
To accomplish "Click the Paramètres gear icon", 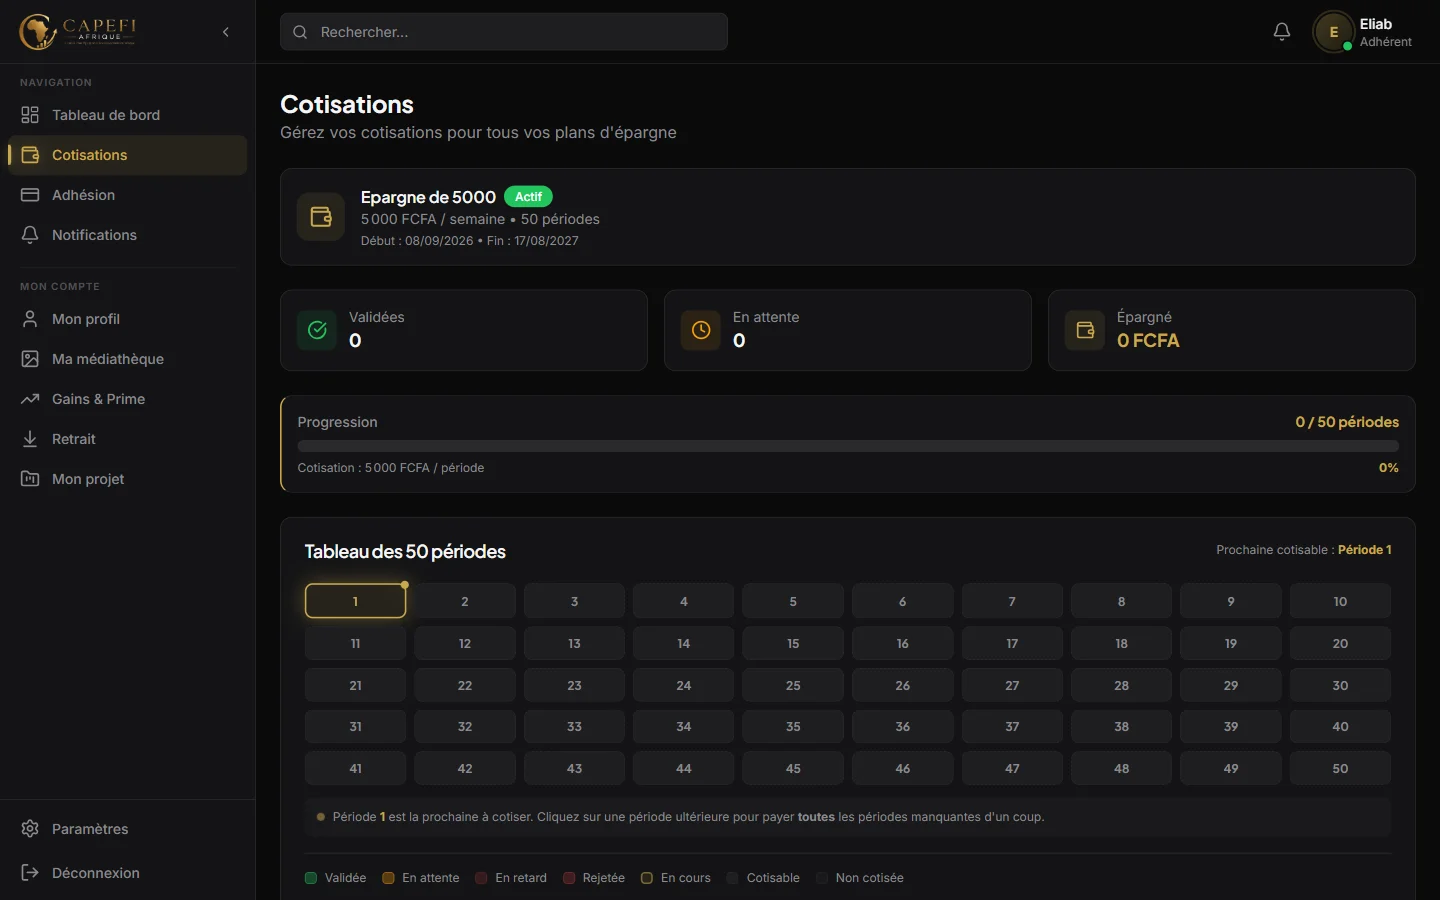I will click(30, 829).
